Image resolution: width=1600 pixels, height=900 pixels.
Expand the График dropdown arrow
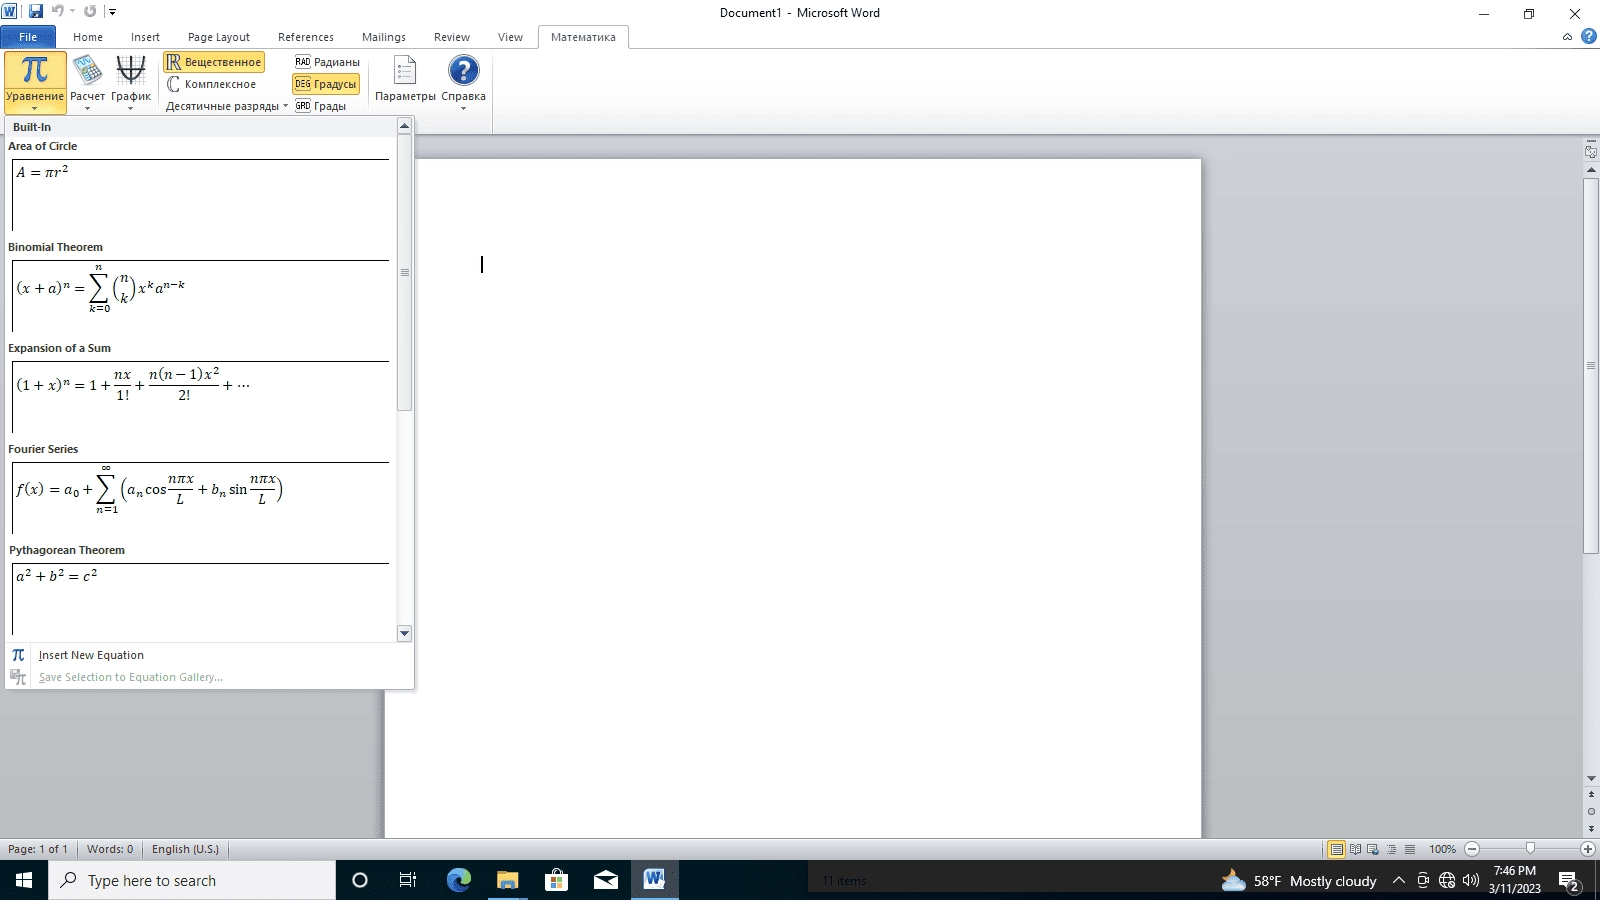[130, 108]
